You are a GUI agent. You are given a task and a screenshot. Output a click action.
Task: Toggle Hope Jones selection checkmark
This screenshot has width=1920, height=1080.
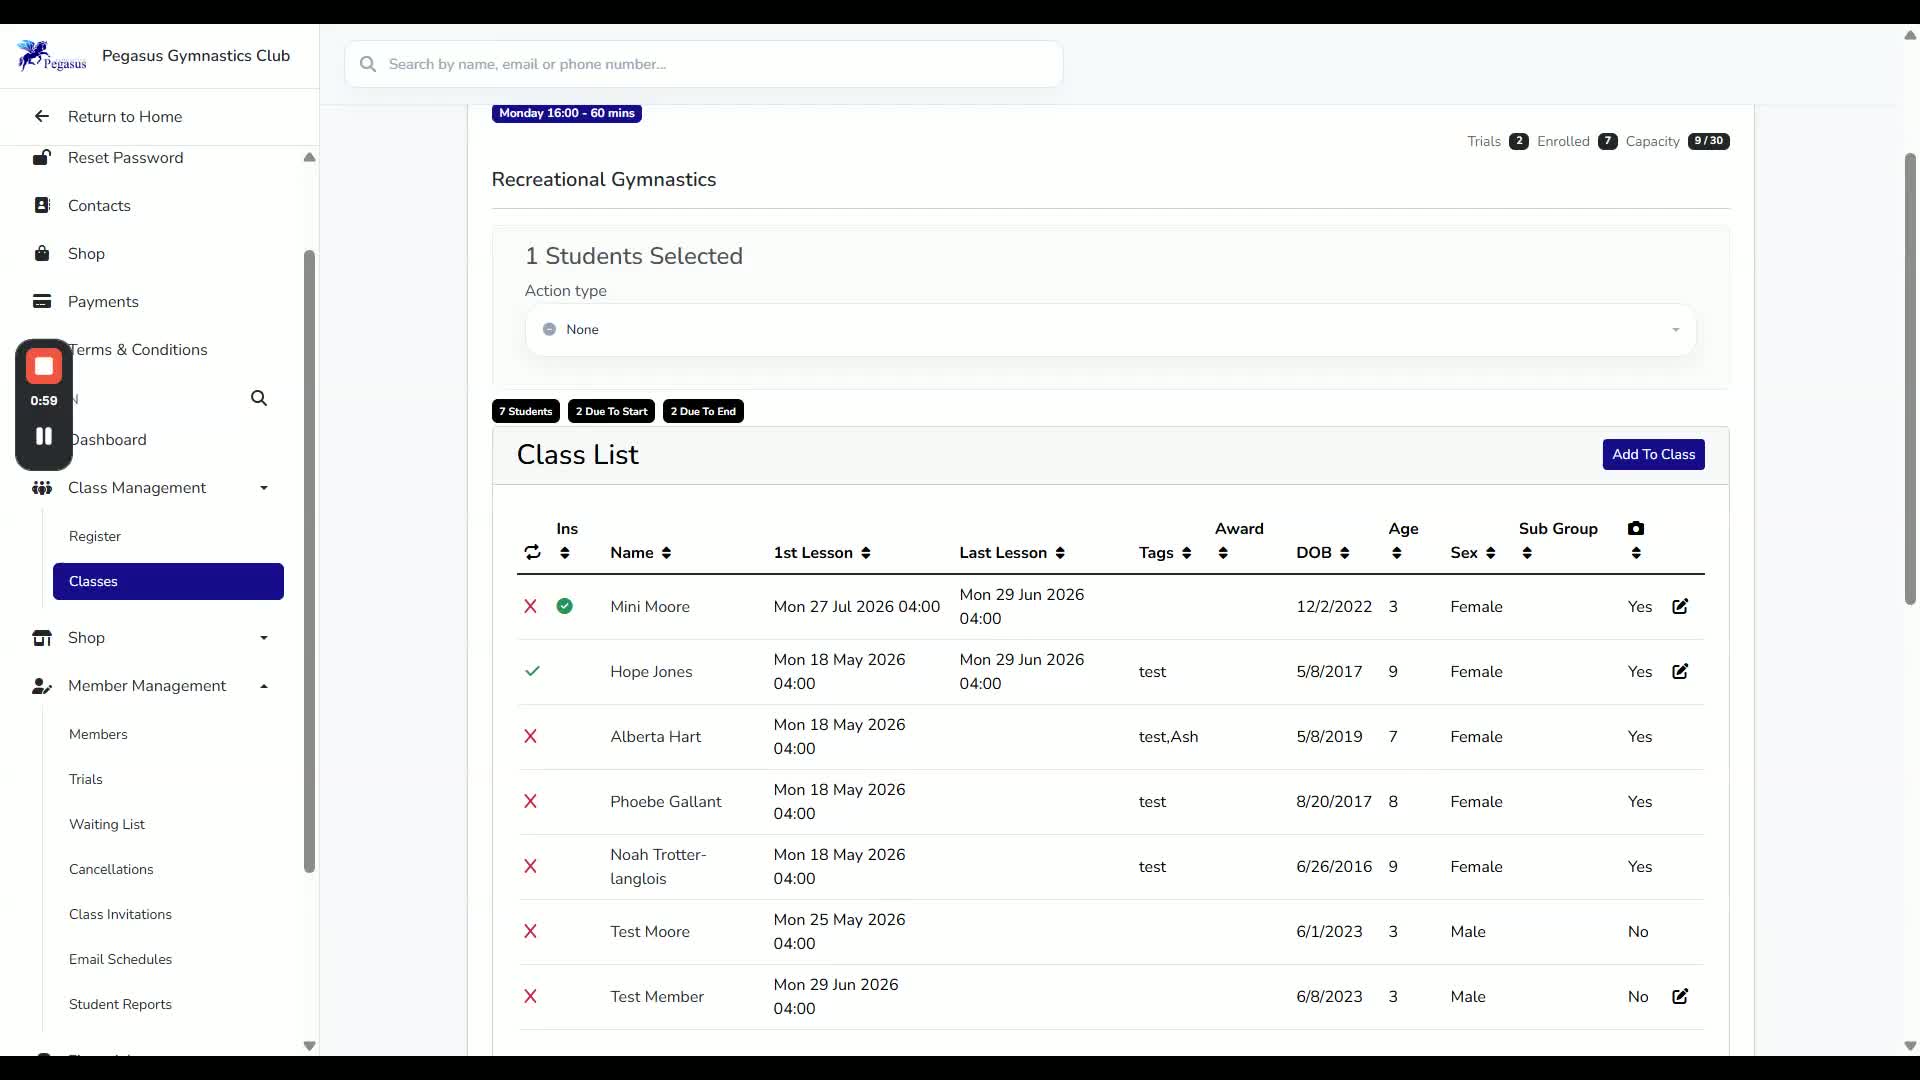(x=532, y=671)
